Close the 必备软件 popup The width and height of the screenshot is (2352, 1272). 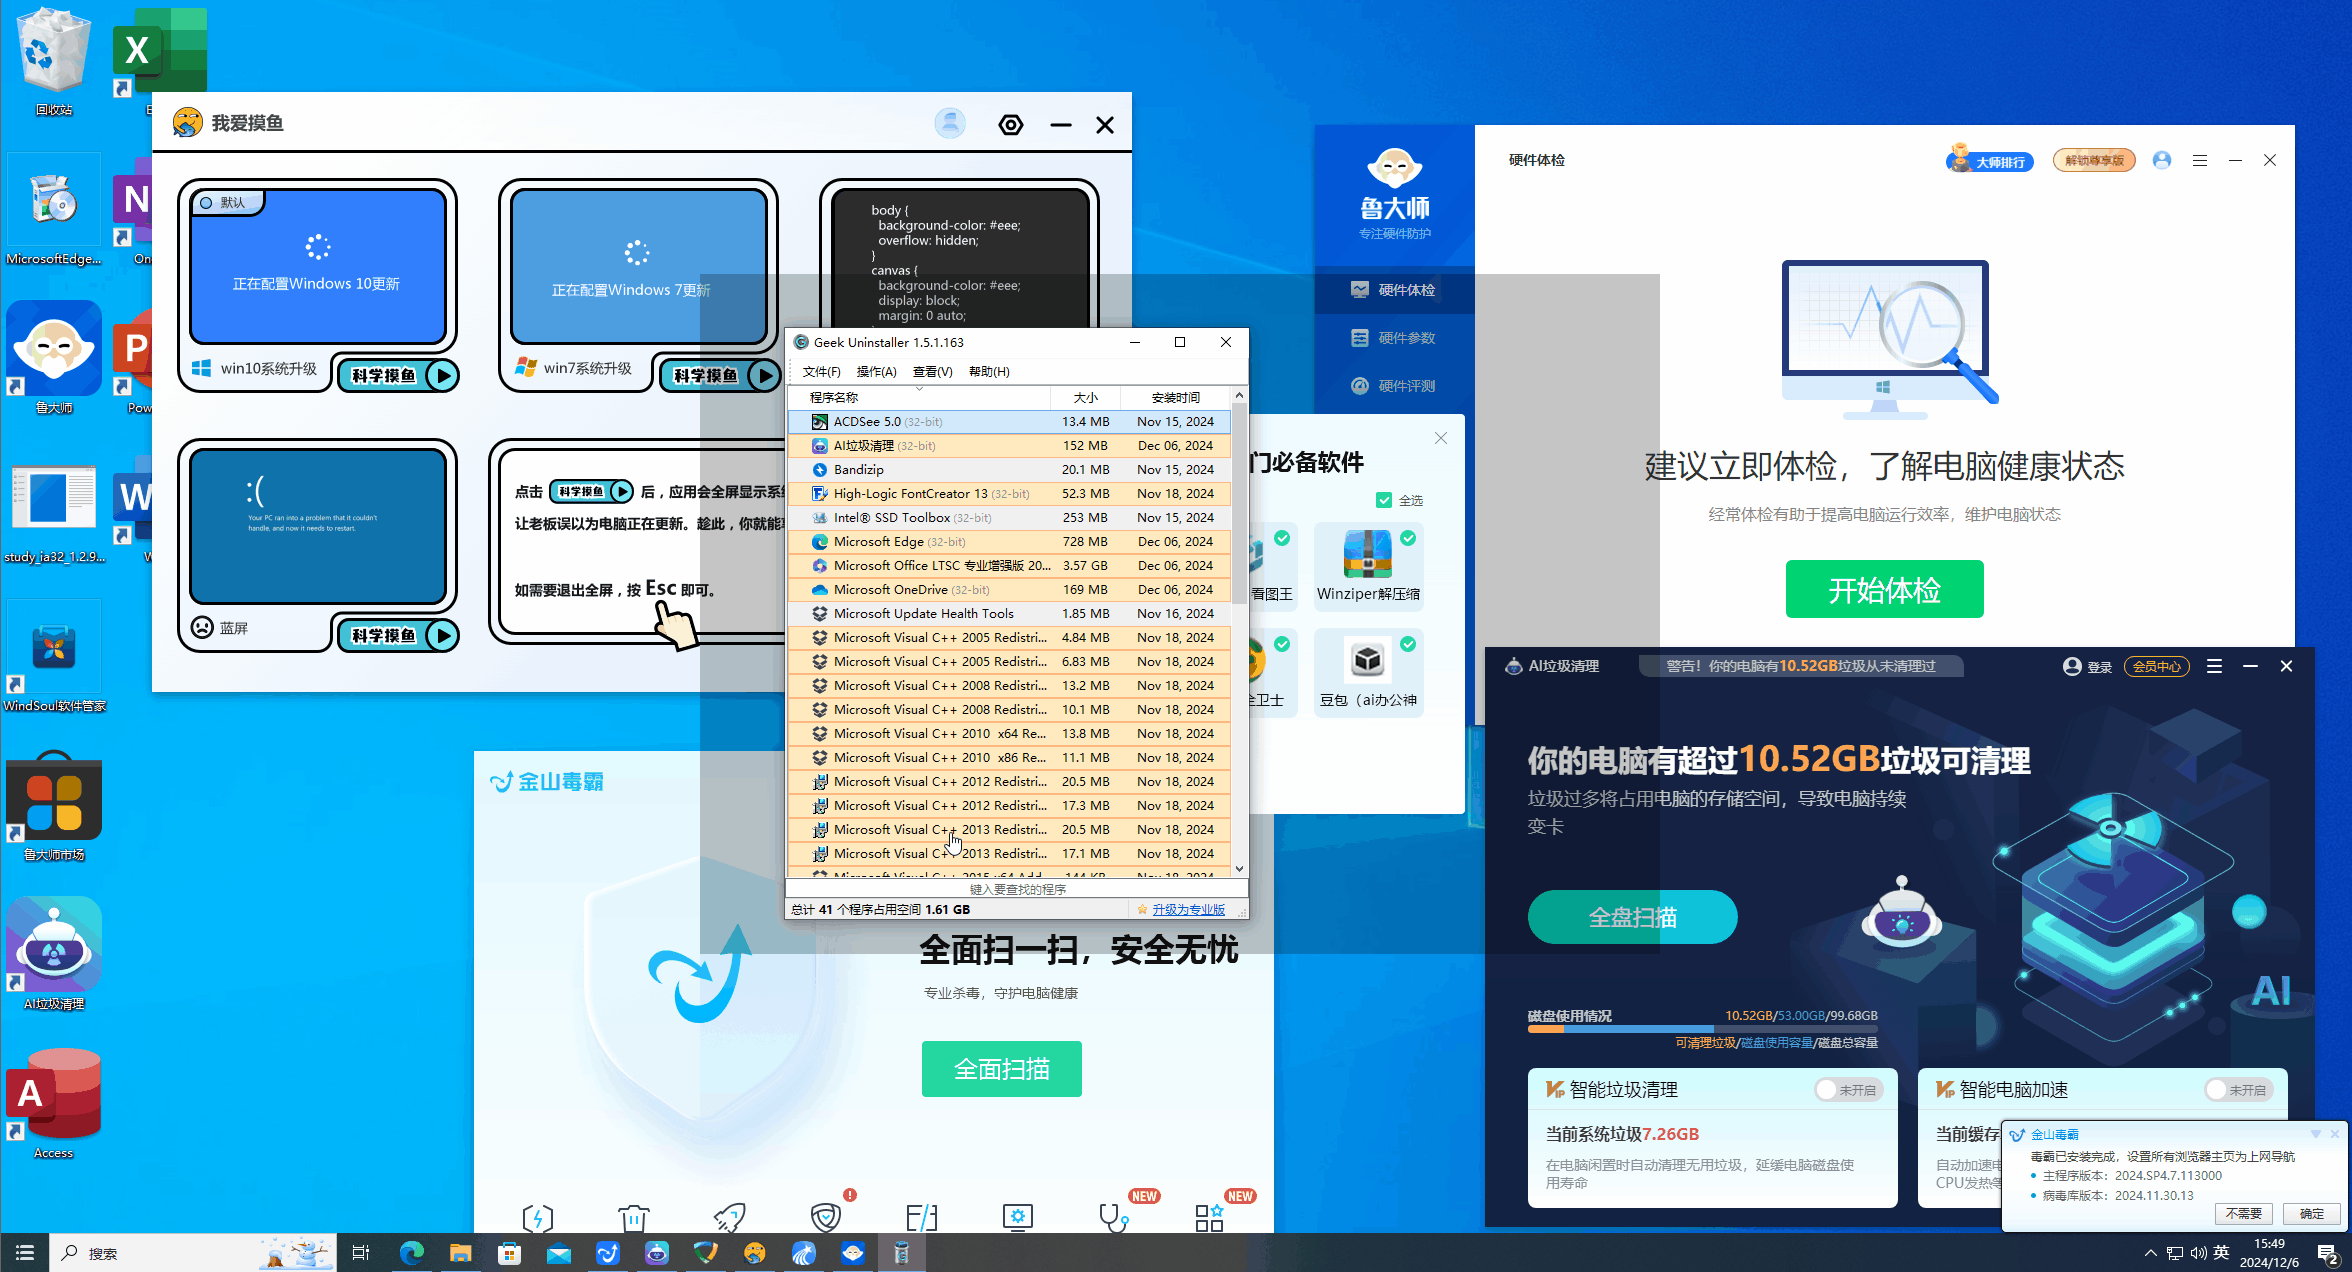point(1441,438)
